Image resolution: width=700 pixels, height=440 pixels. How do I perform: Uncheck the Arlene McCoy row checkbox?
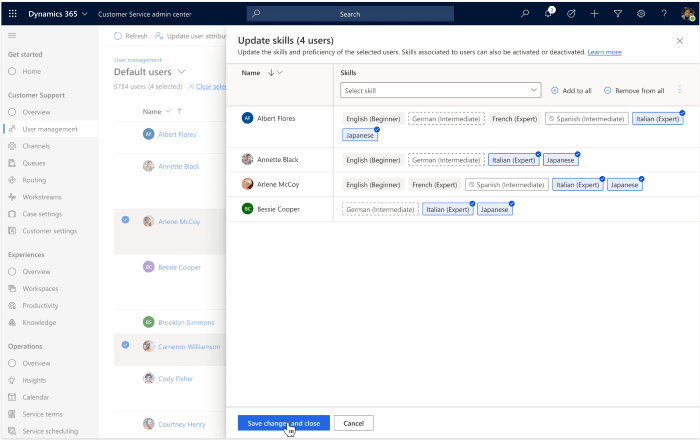pos(125,219)
